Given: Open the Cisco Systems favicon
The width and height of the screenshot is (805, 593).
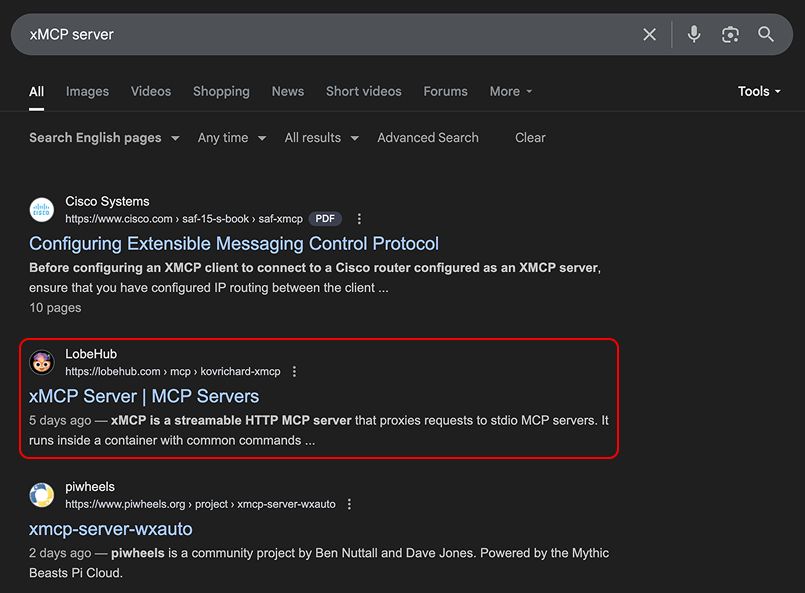Looking at the screenshot, I should pos(42,210).
